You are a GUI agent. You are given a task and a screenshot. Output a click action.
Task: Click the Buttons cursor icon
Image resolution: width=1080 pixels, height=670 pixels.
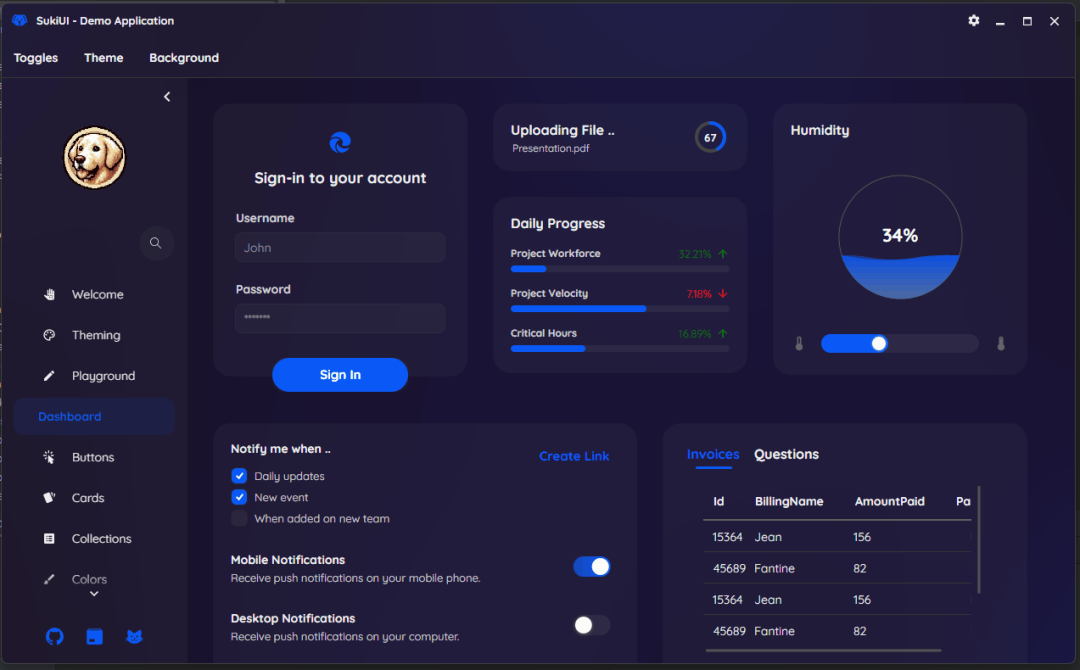coord(49,457)
